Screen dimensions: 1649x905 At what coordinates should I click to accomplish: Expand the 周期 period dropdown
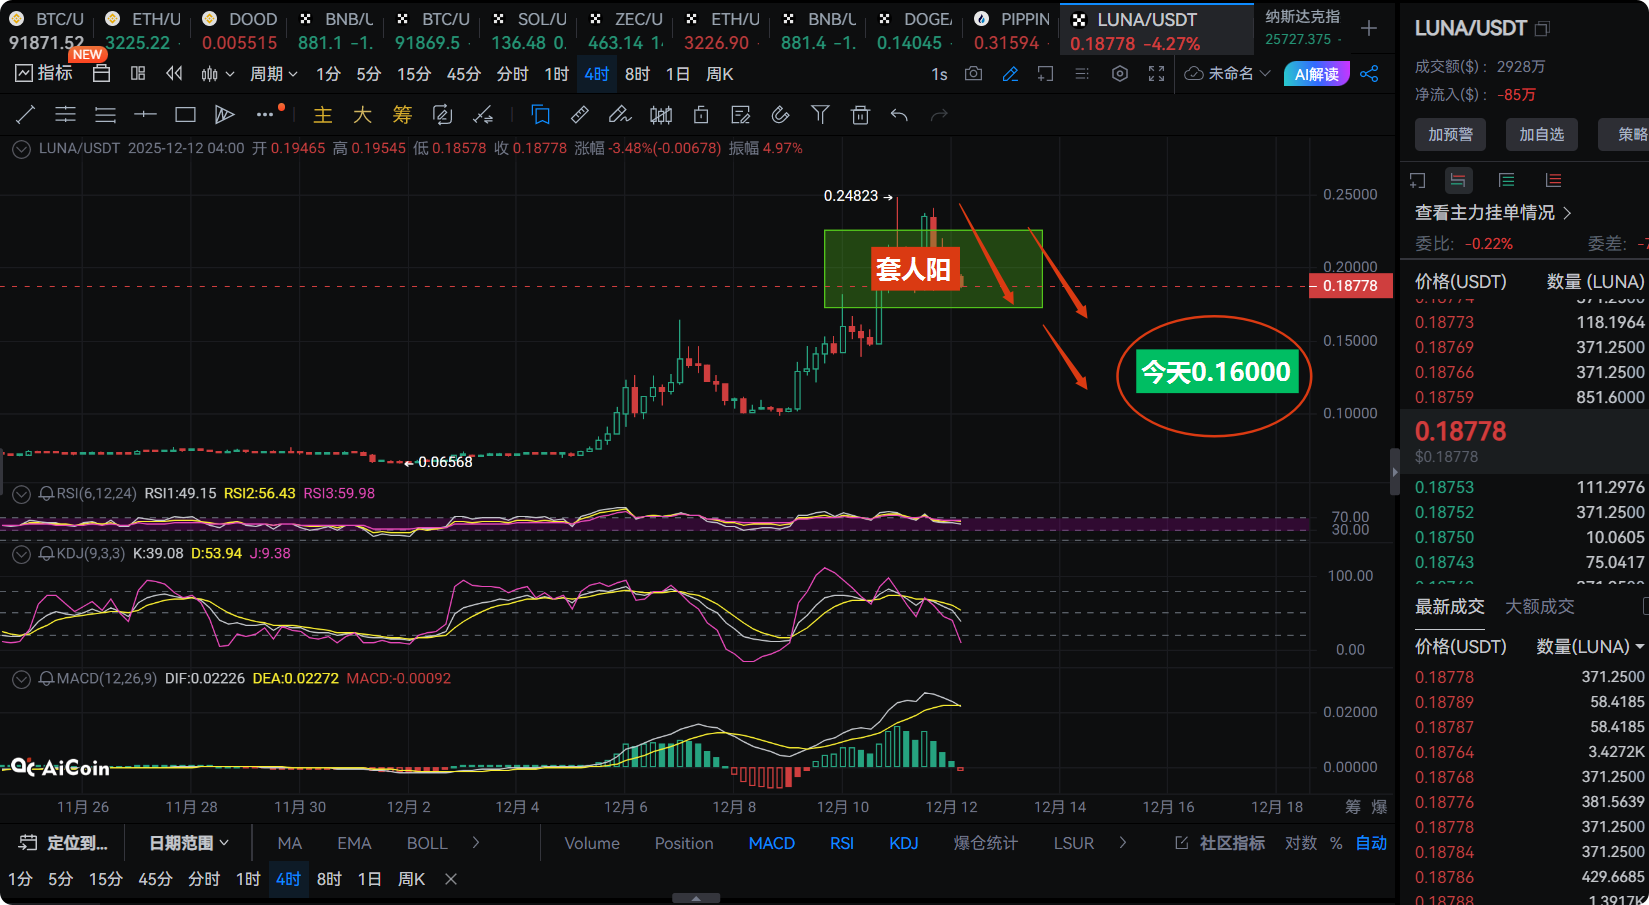click(x=273, y=74)
